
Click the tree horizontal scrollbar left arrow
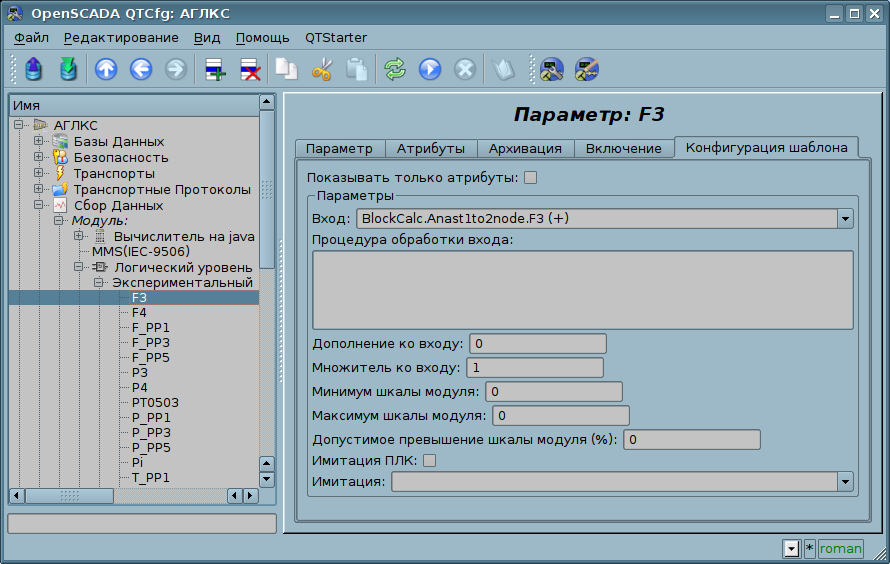click(17, 496)
